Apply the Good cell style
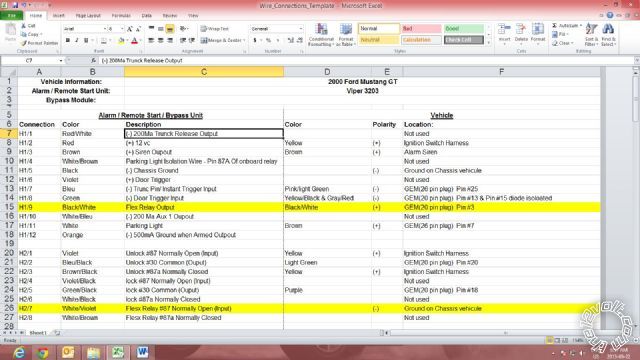Screen dimensions: 640x360 coord(464,29)
